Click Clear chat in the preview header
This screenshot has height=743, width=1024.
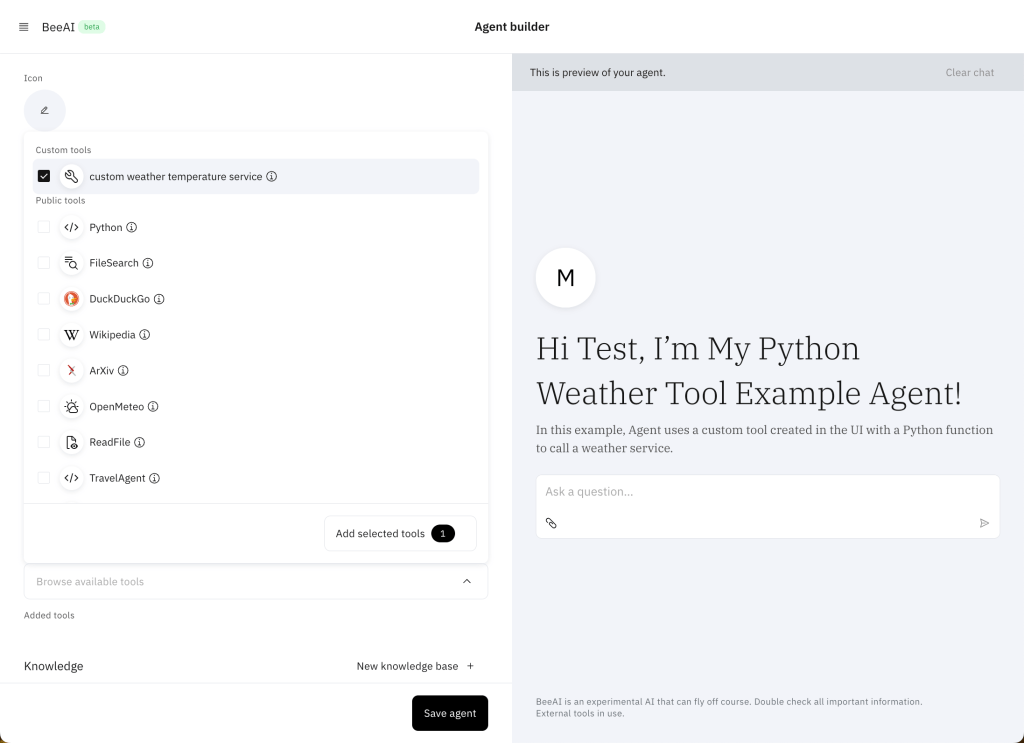[x=969, y=72]
